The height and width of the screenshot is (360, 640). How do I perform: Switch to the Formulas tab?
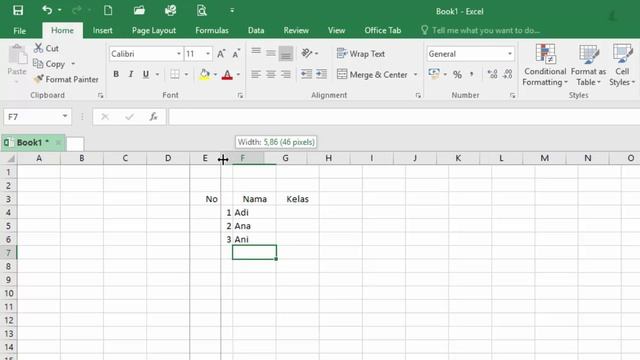pos(212,31)
